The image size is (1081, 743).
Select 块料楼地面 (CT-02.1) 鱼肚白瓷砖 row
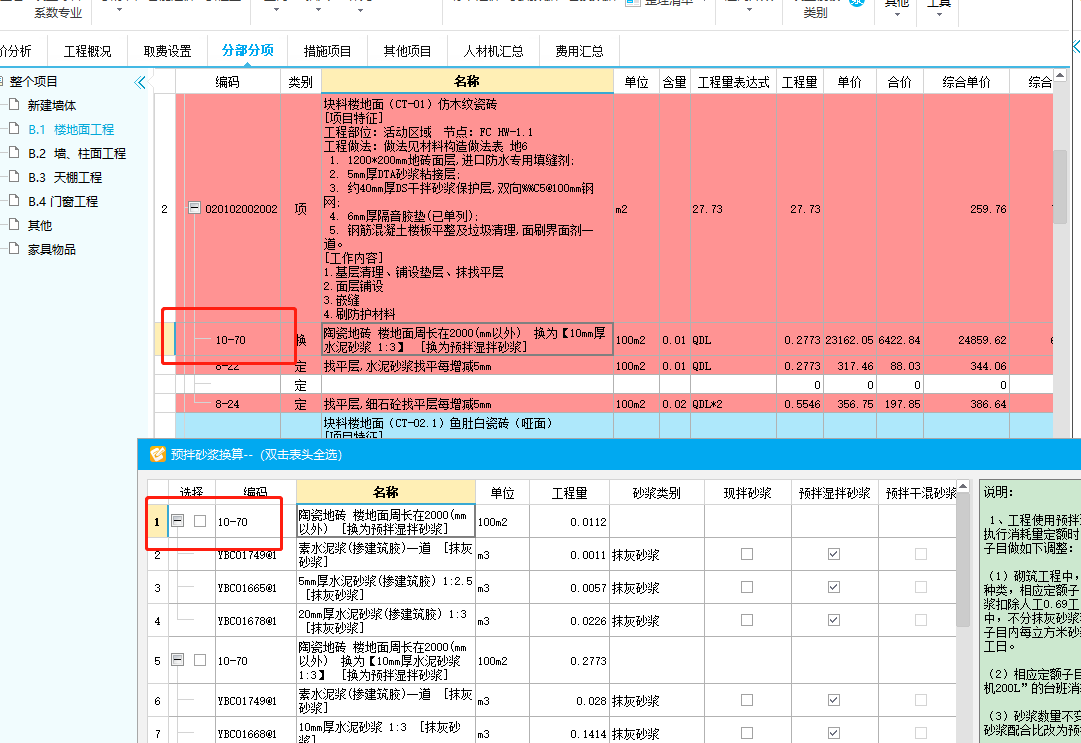(x=467, y=423)
